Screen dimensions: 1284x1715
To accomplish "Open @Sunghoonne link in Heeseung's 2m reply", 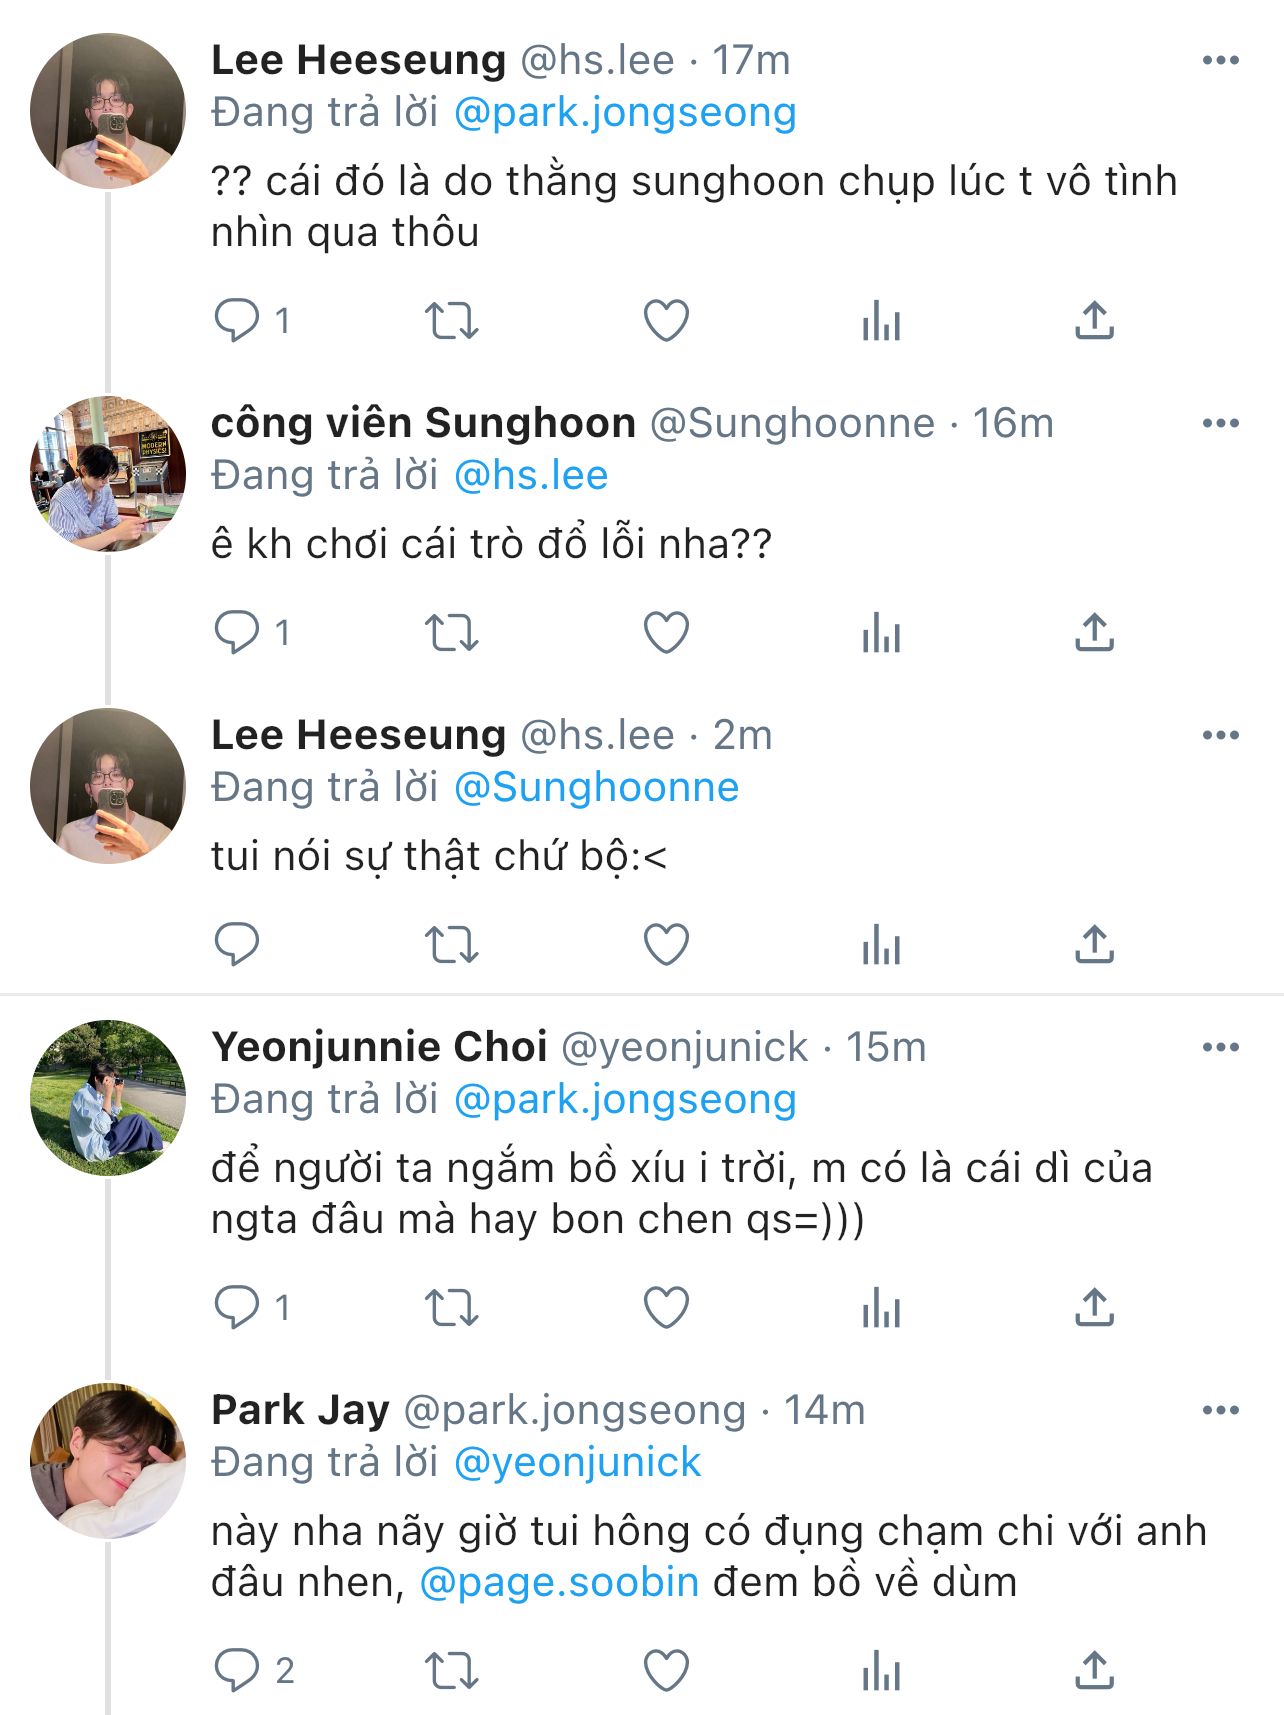I will (x=596, y=787).
